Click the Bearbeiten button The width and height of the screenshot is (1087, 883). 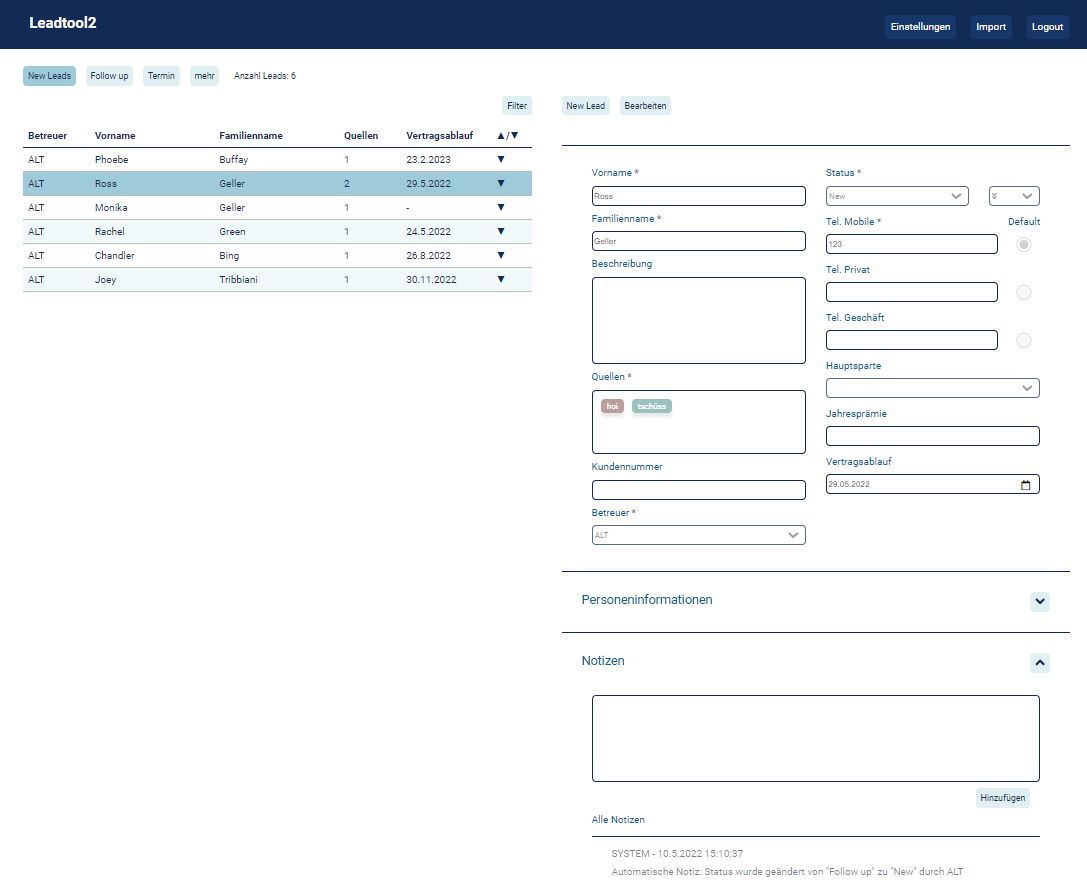click(x=645, y=106)
